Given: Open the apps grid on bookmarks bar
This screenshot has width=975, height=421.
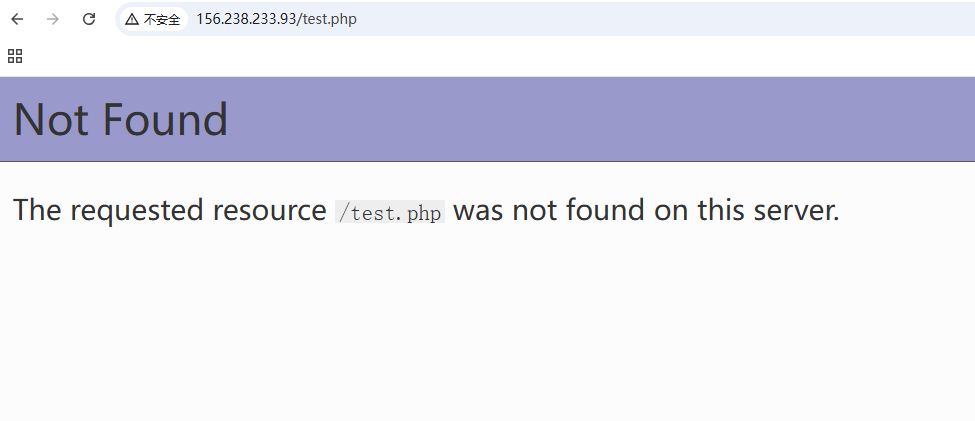Looking at the screenshot, I should pos(15,56).
